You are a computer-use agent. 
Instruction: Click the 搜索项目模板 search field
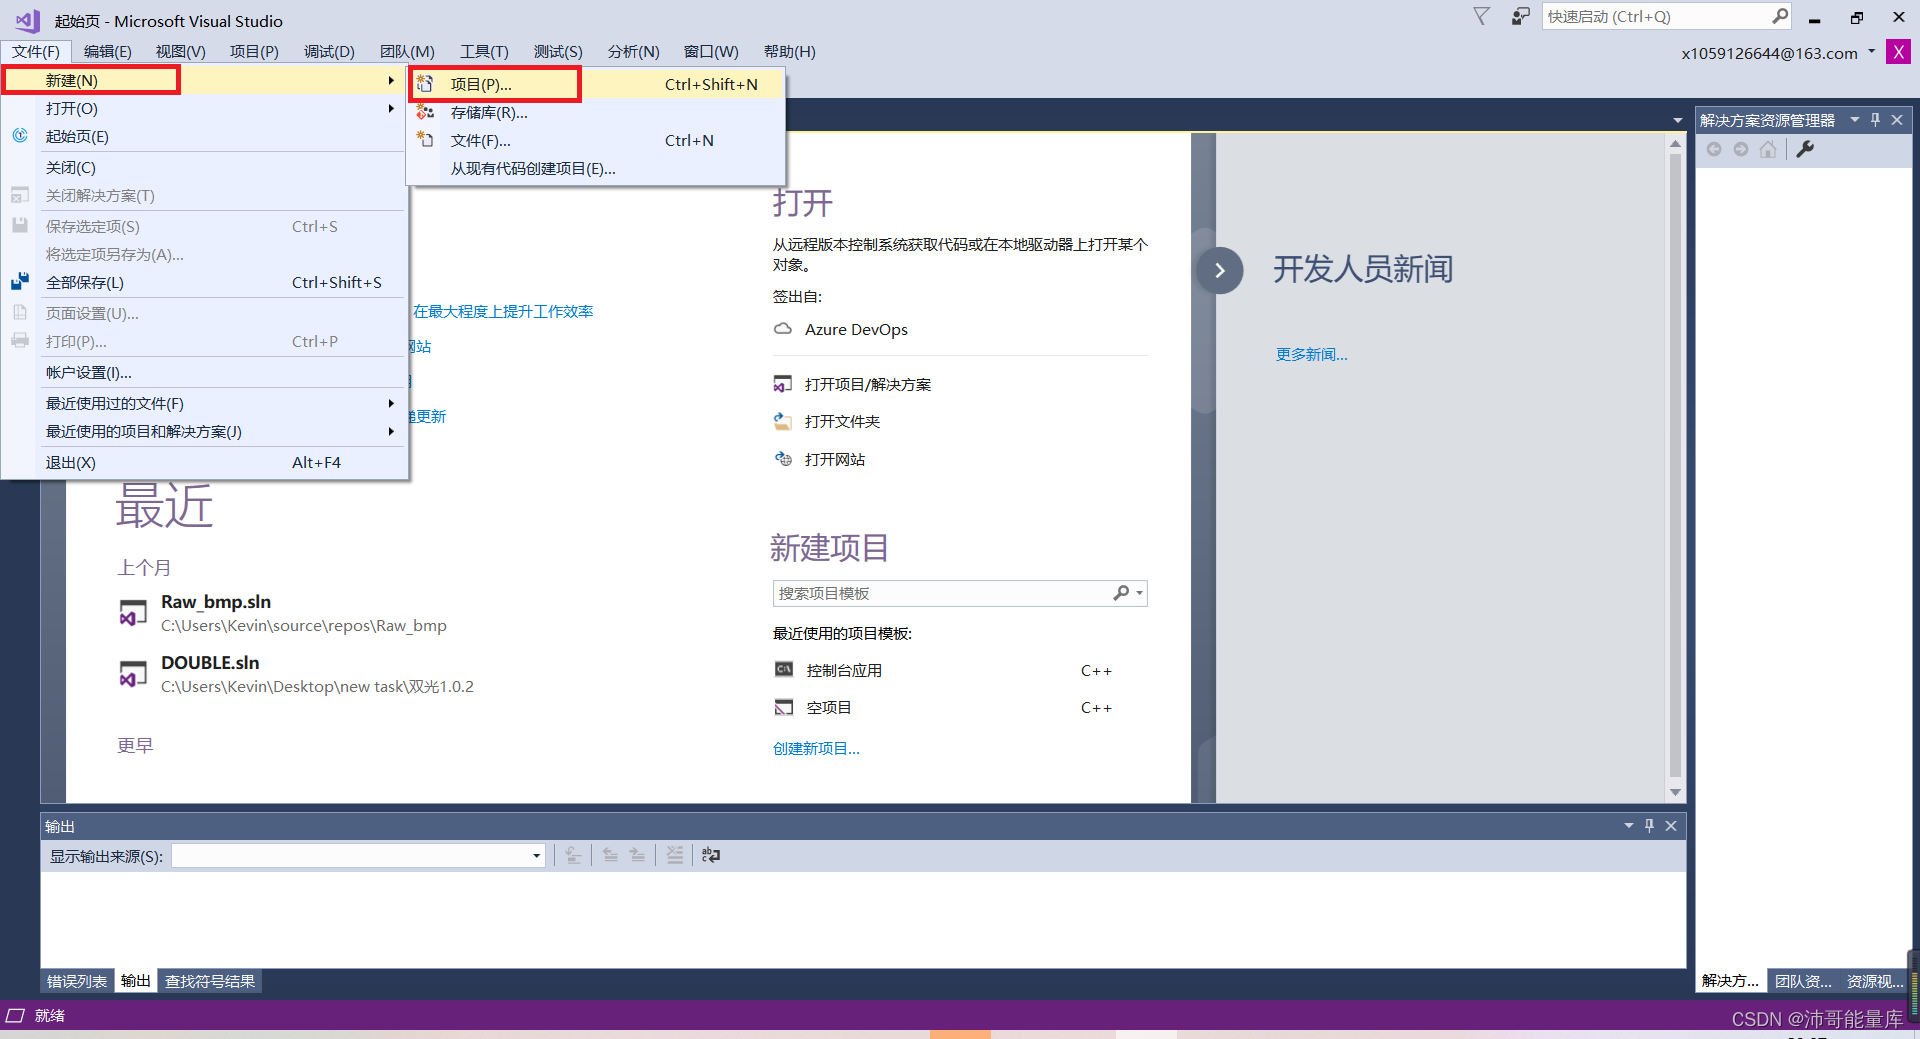click(x=943, y=593)
